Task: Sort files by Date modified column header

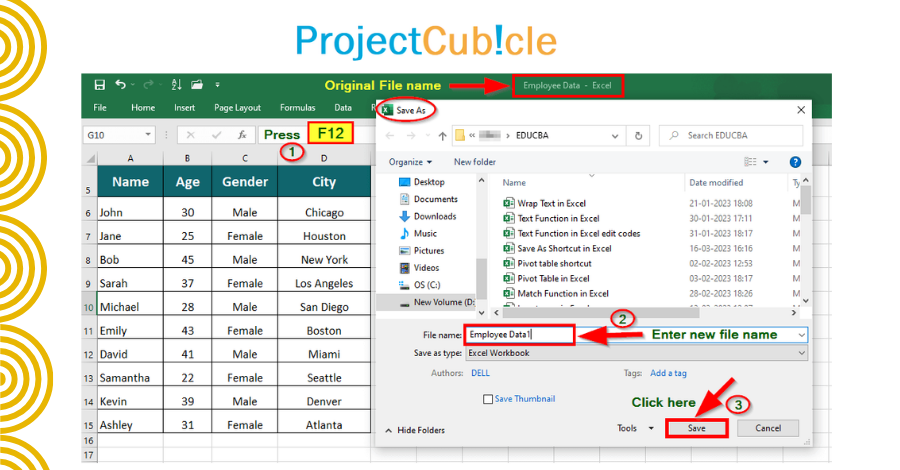Action: click(x=716, y=182)
